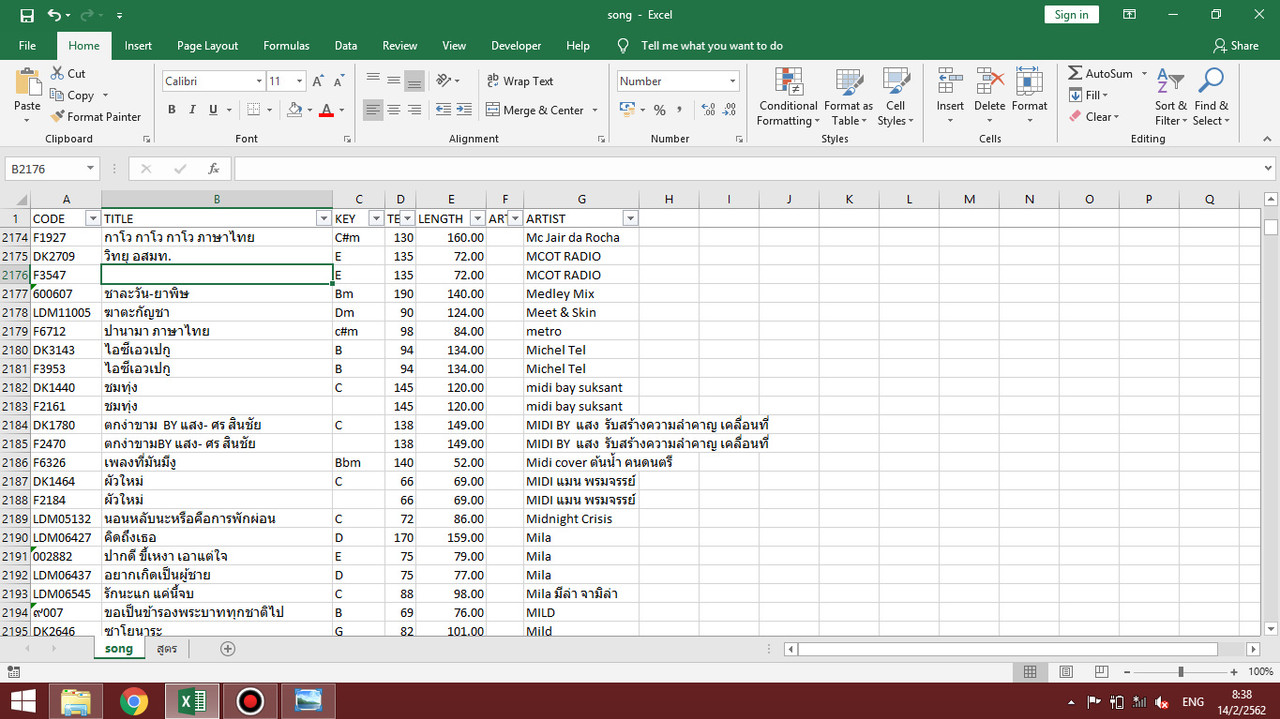This screenshot has height=719, width=1280.
Task: Switch to the Formulas ribbon tab
Action: click(286, 46)
